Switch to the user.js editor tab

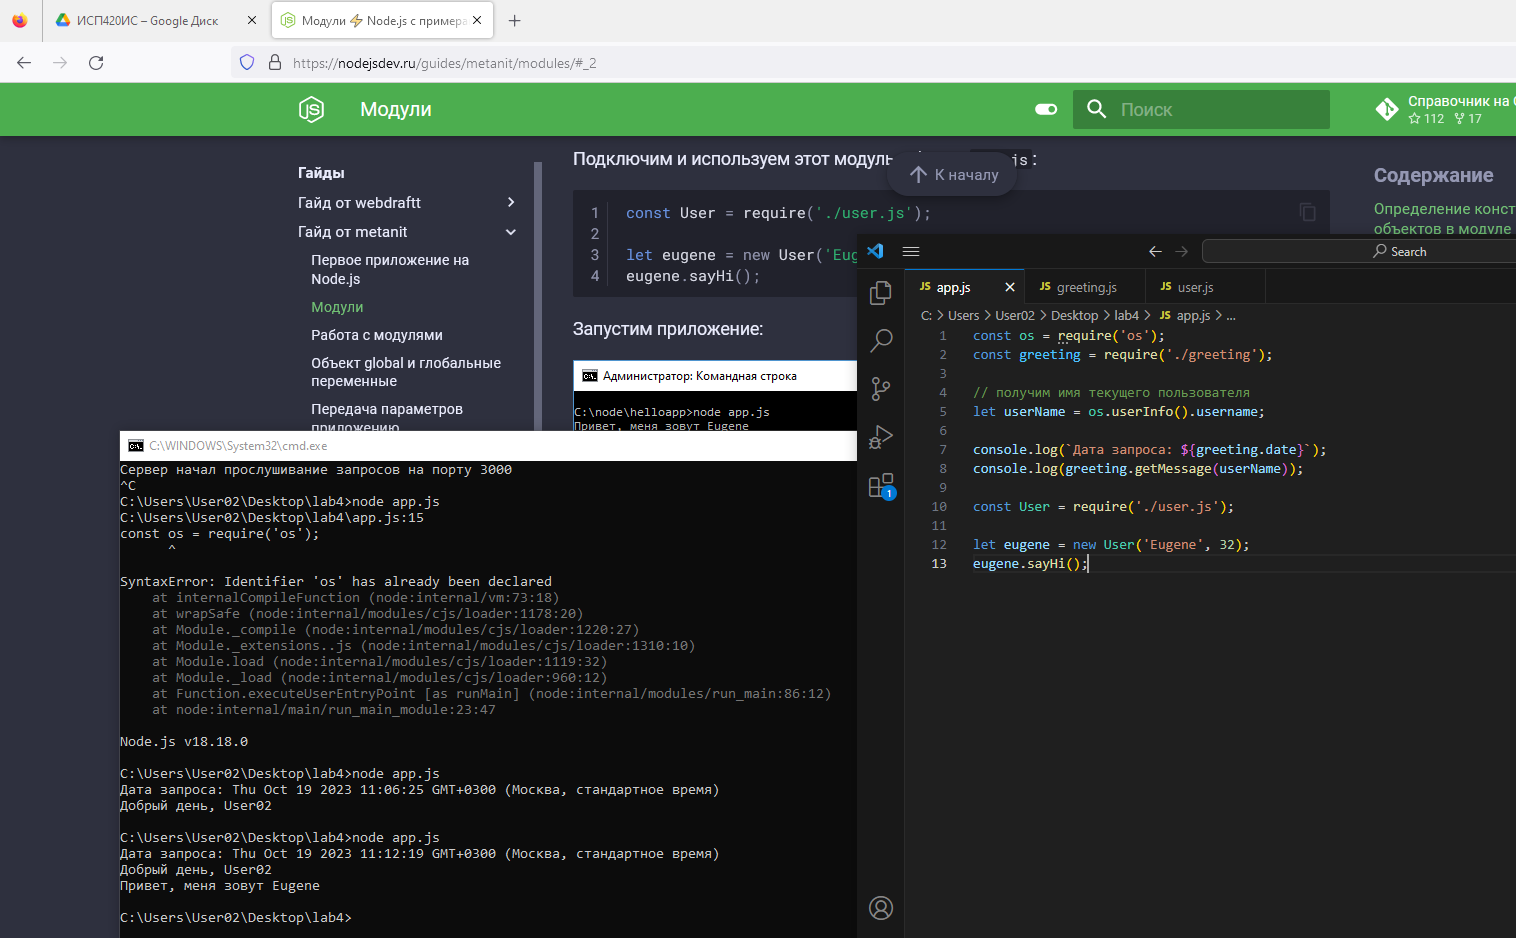(1194, 287)
